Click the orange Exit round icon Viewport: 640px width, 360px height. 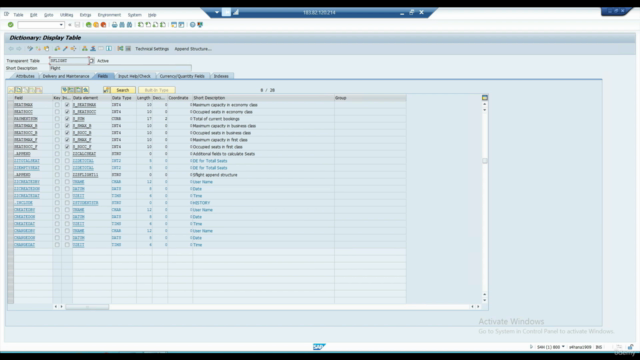pyautogui.click(x=96, y=25)
